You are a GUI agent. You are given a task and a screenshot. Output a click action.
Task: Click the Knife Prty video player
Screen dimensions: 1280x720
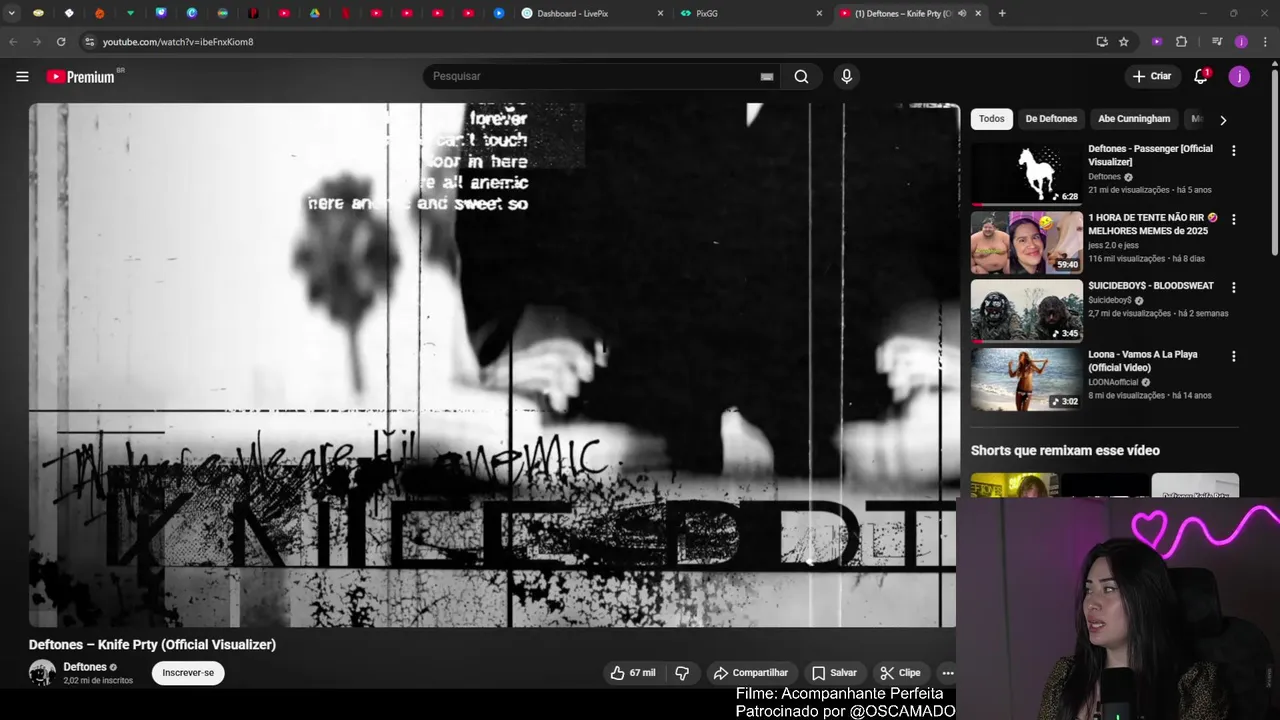[x=494, y=365]
